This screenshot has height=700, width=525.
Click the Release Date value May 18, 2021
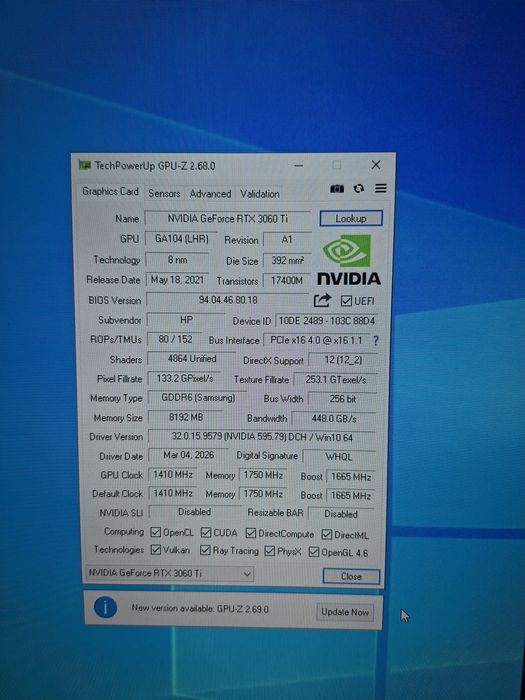[x=177, y=280]
